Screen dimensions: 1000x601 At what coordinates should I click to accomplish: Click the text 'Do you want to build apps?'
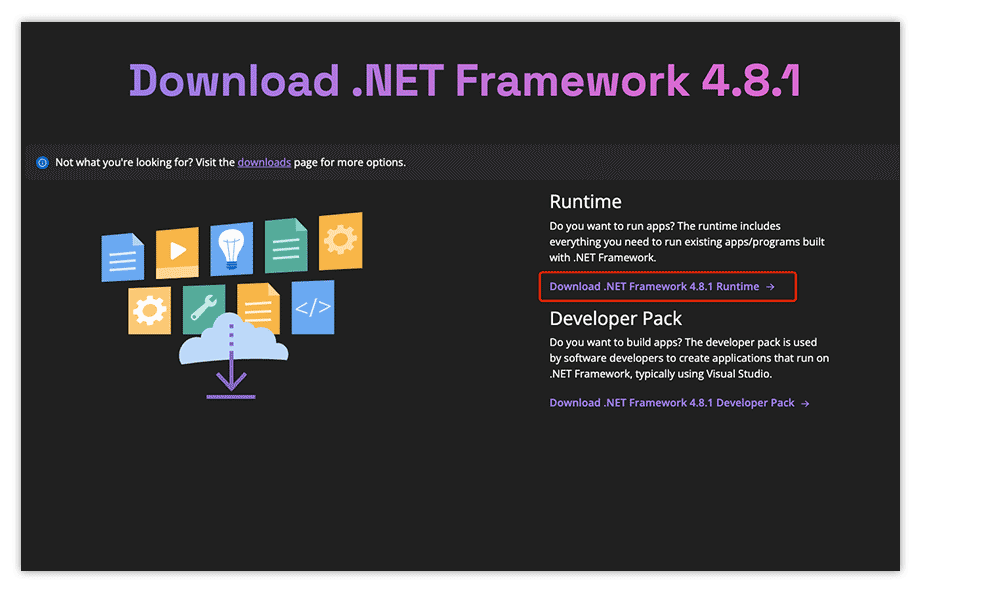(x=615, y=342)
